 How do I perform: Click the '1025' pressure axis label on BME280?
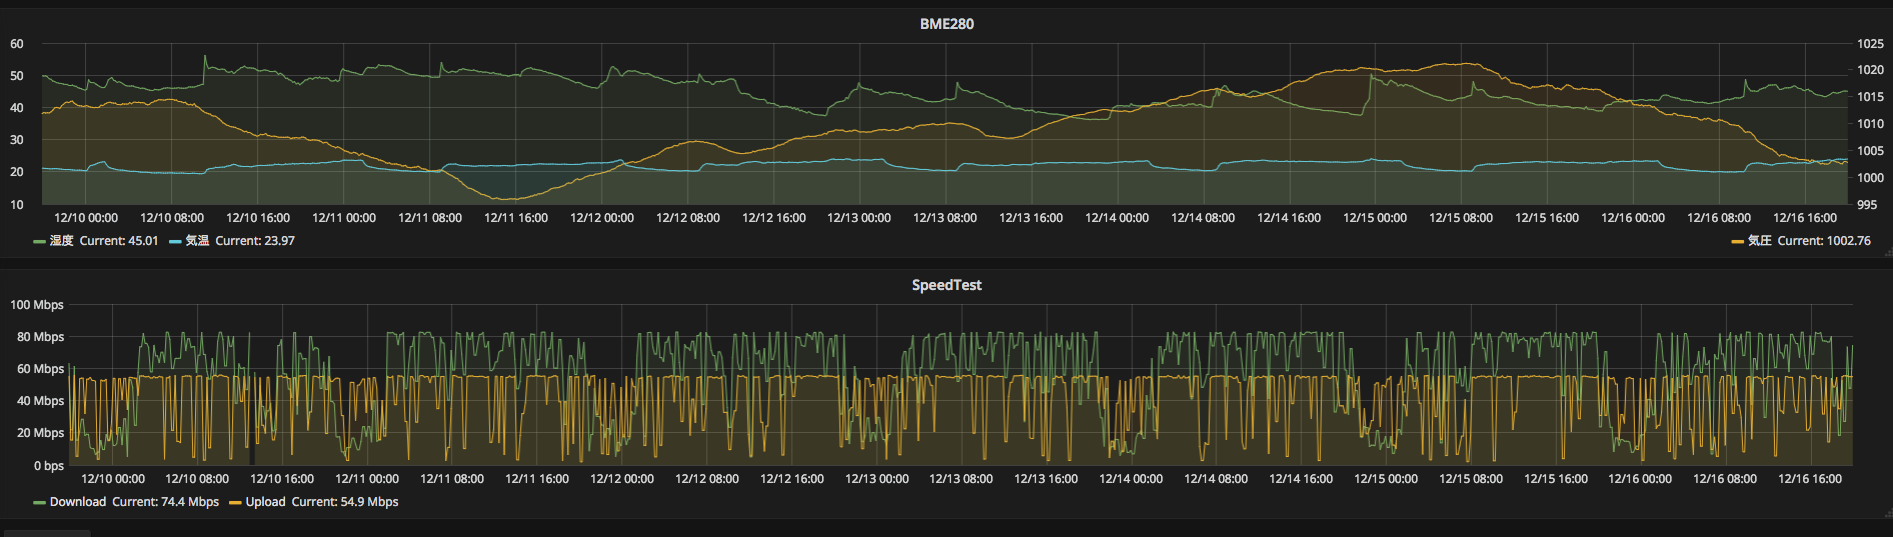(1870, 44)
